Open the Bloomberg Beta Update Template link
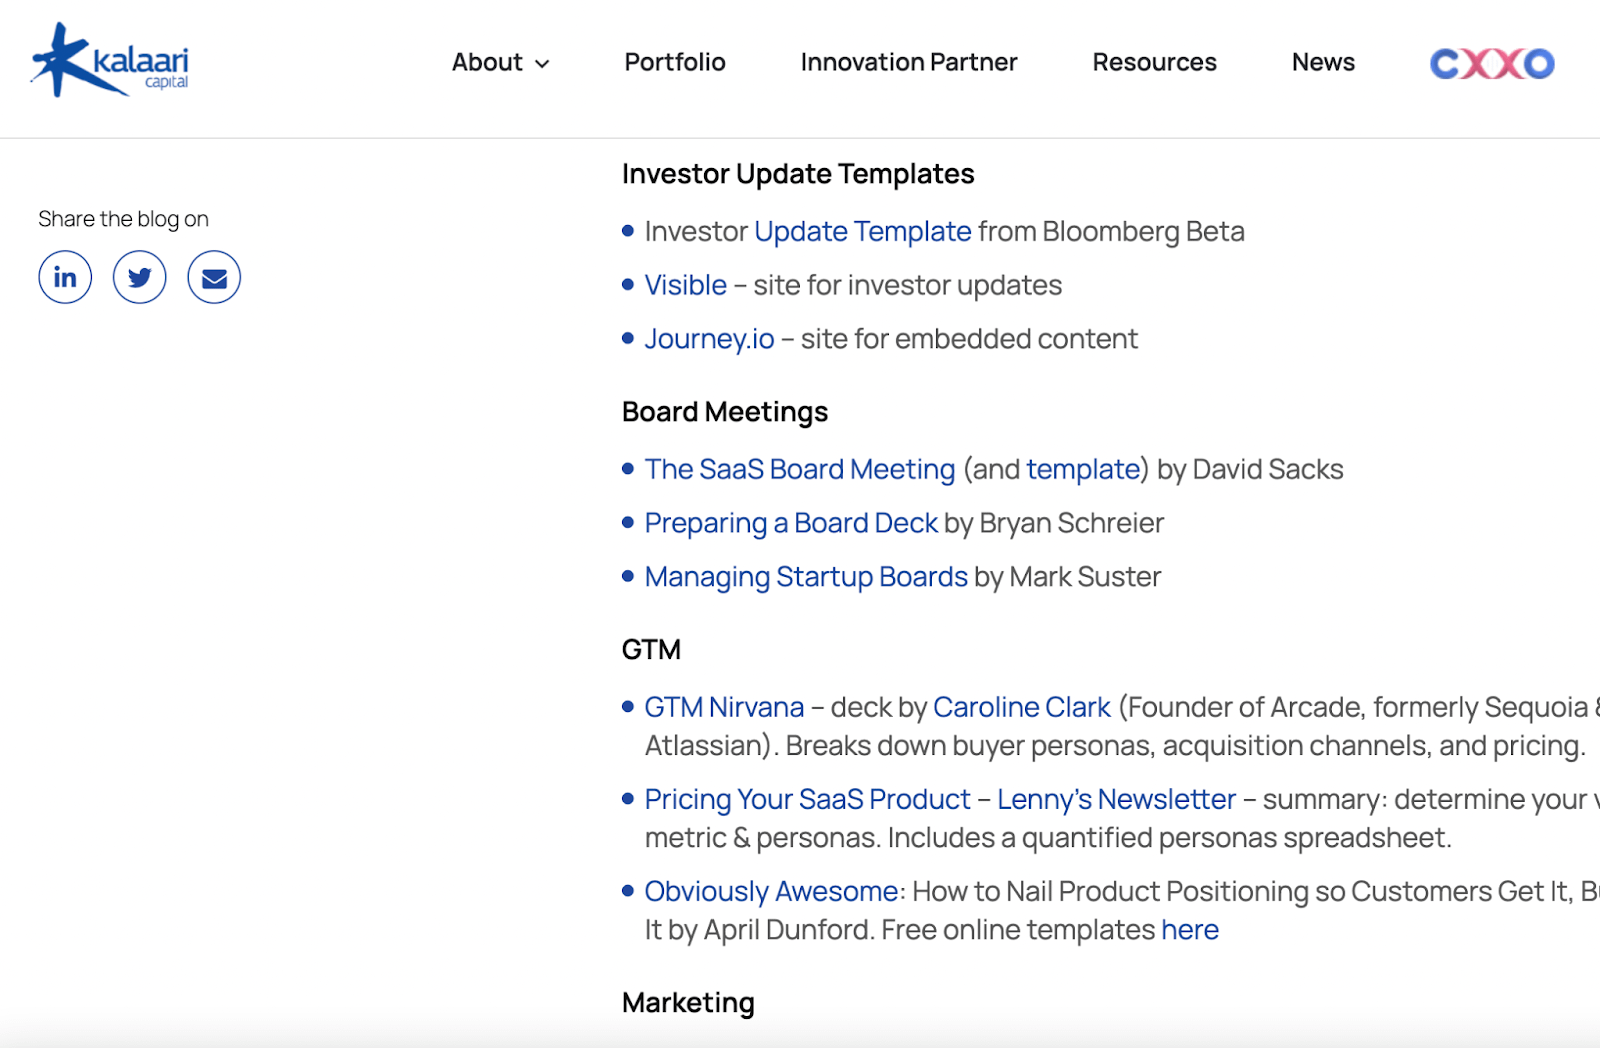1600x1048 pixels. [862, 231]
